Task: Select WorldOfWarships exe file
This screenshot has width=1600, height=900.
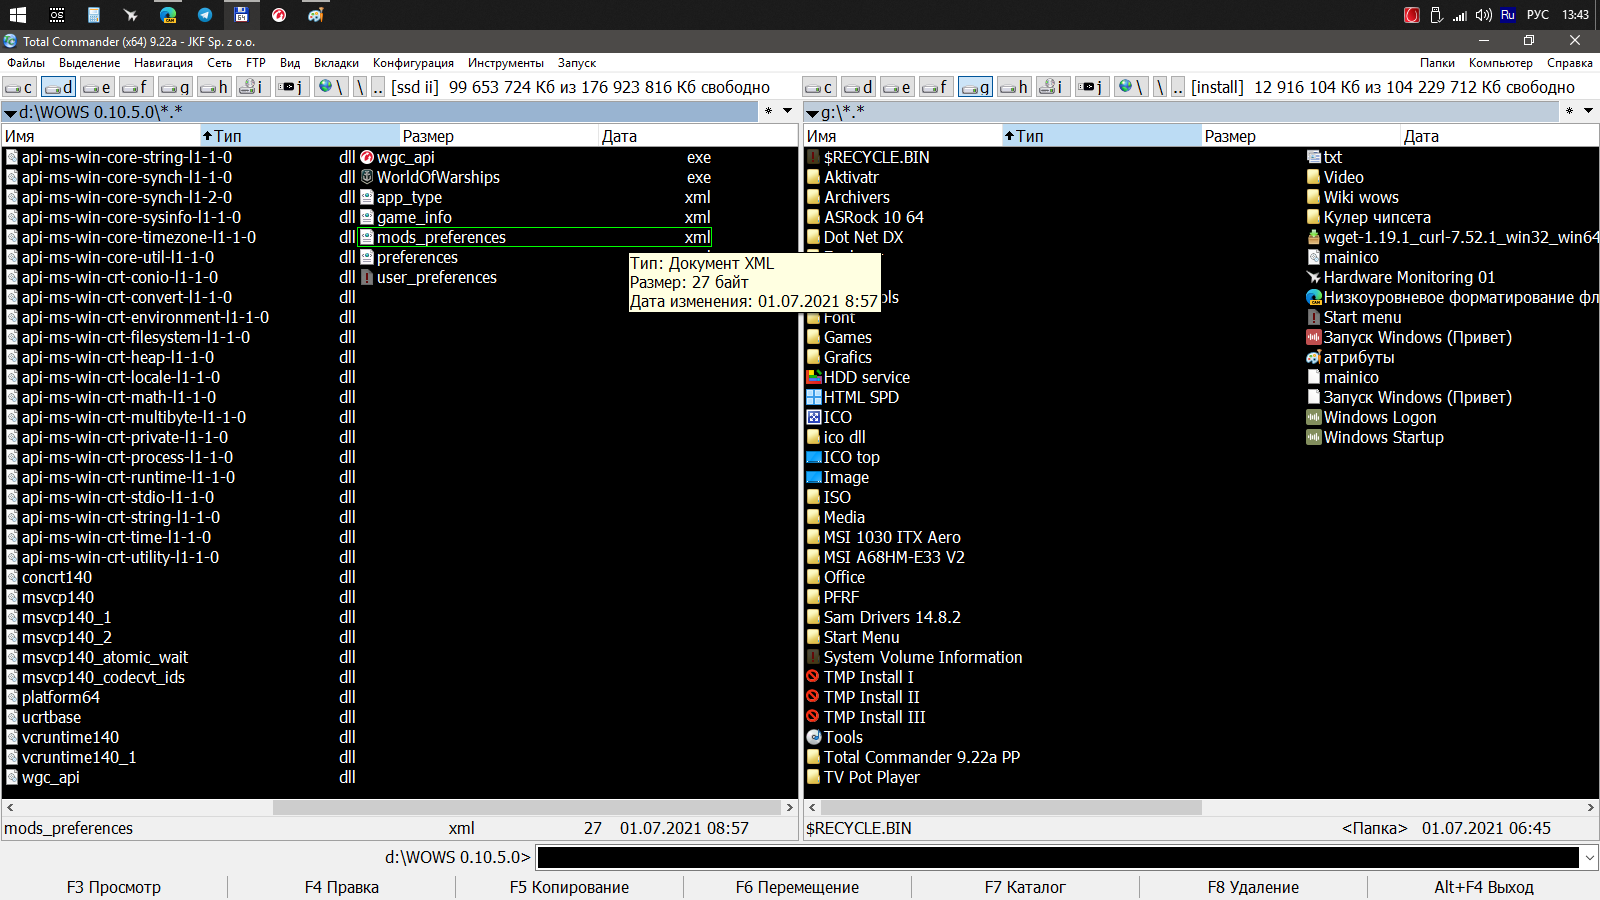Action: click(x=535, y=177)
